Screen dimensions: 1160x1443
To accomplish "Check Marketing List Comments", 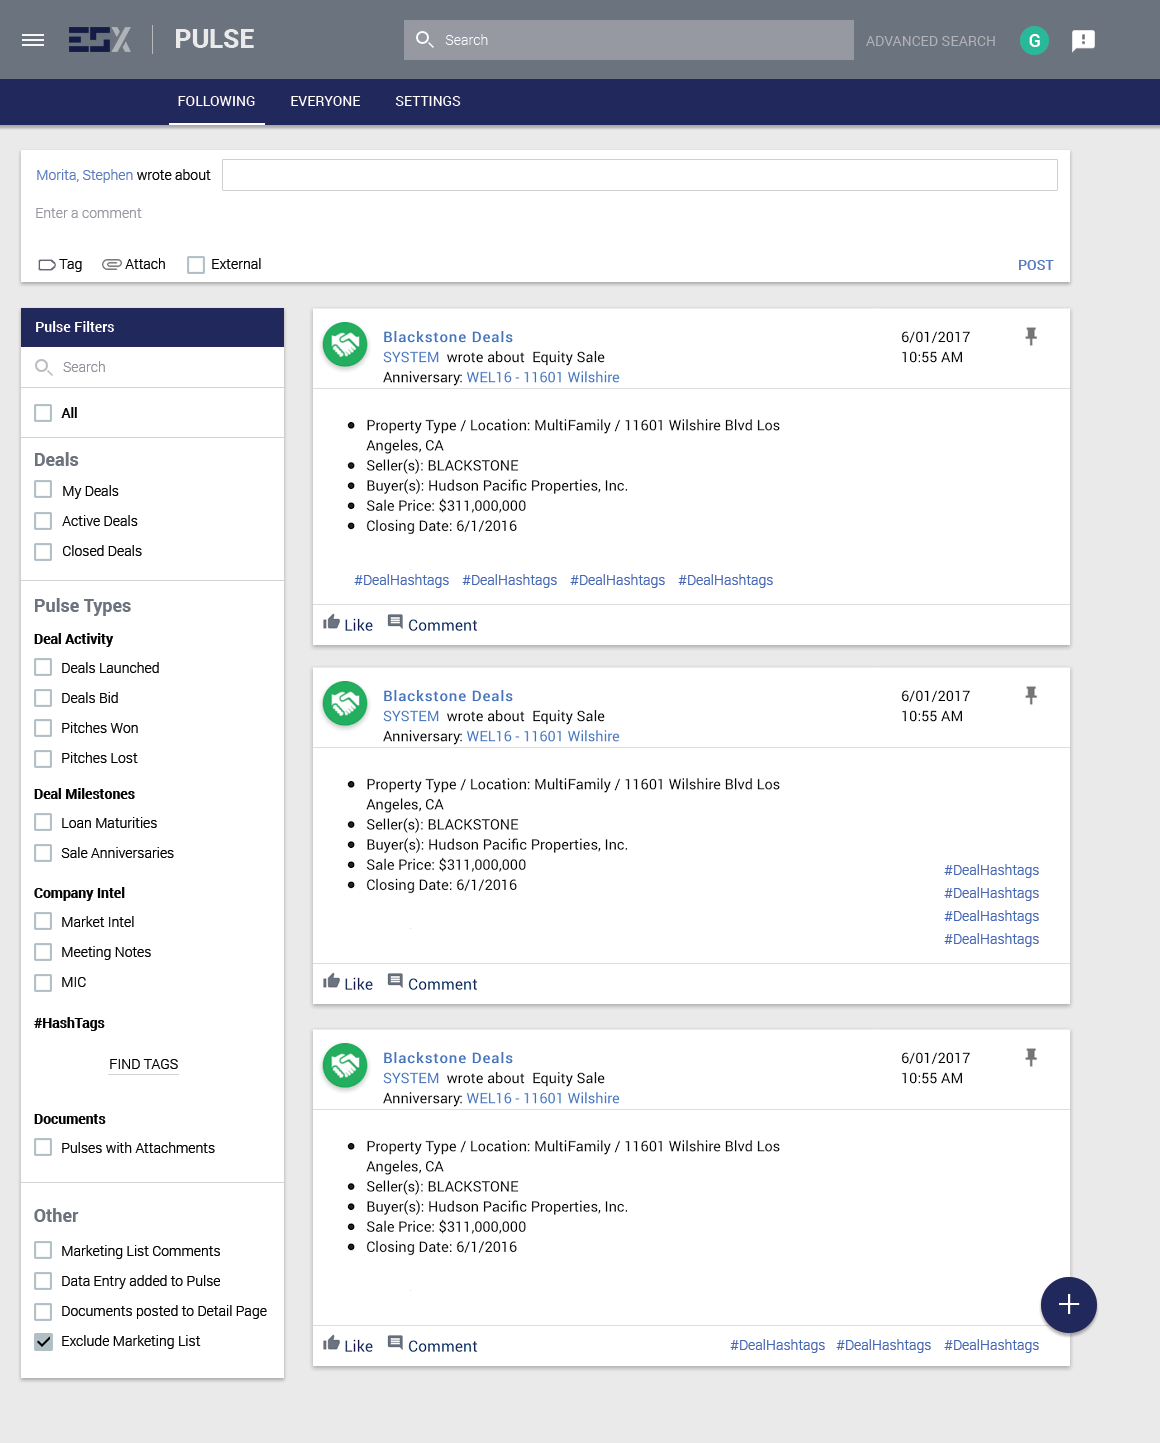I will tap(43, 1250).
